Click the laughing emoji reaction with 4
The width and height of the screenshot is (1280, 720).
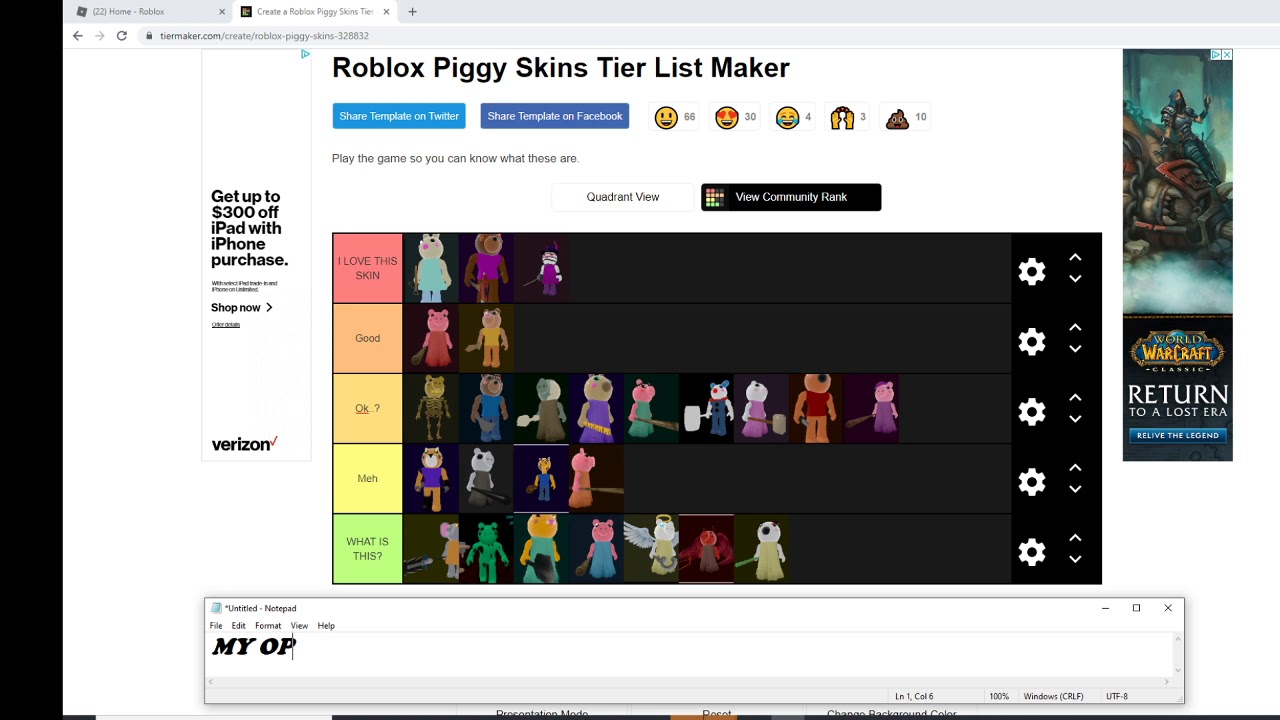(787, 117)
